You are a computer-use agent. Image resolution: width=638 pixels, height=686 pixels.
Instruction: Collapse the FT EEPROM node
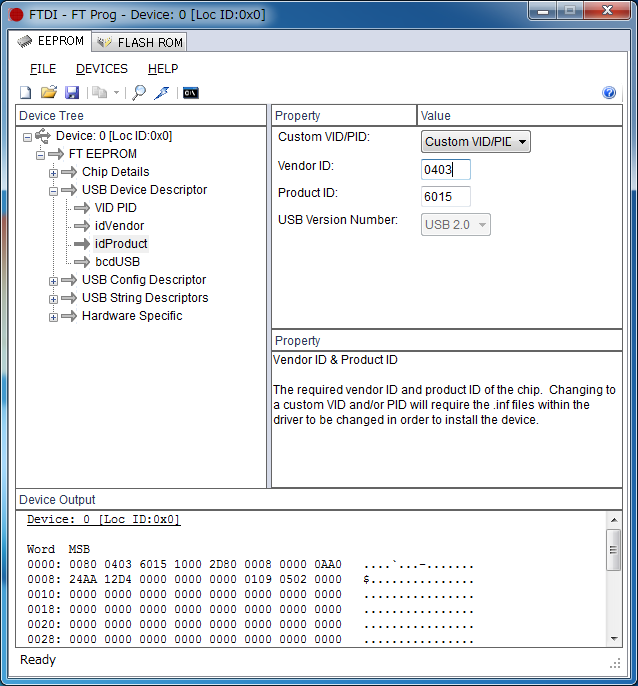point(41,155)
